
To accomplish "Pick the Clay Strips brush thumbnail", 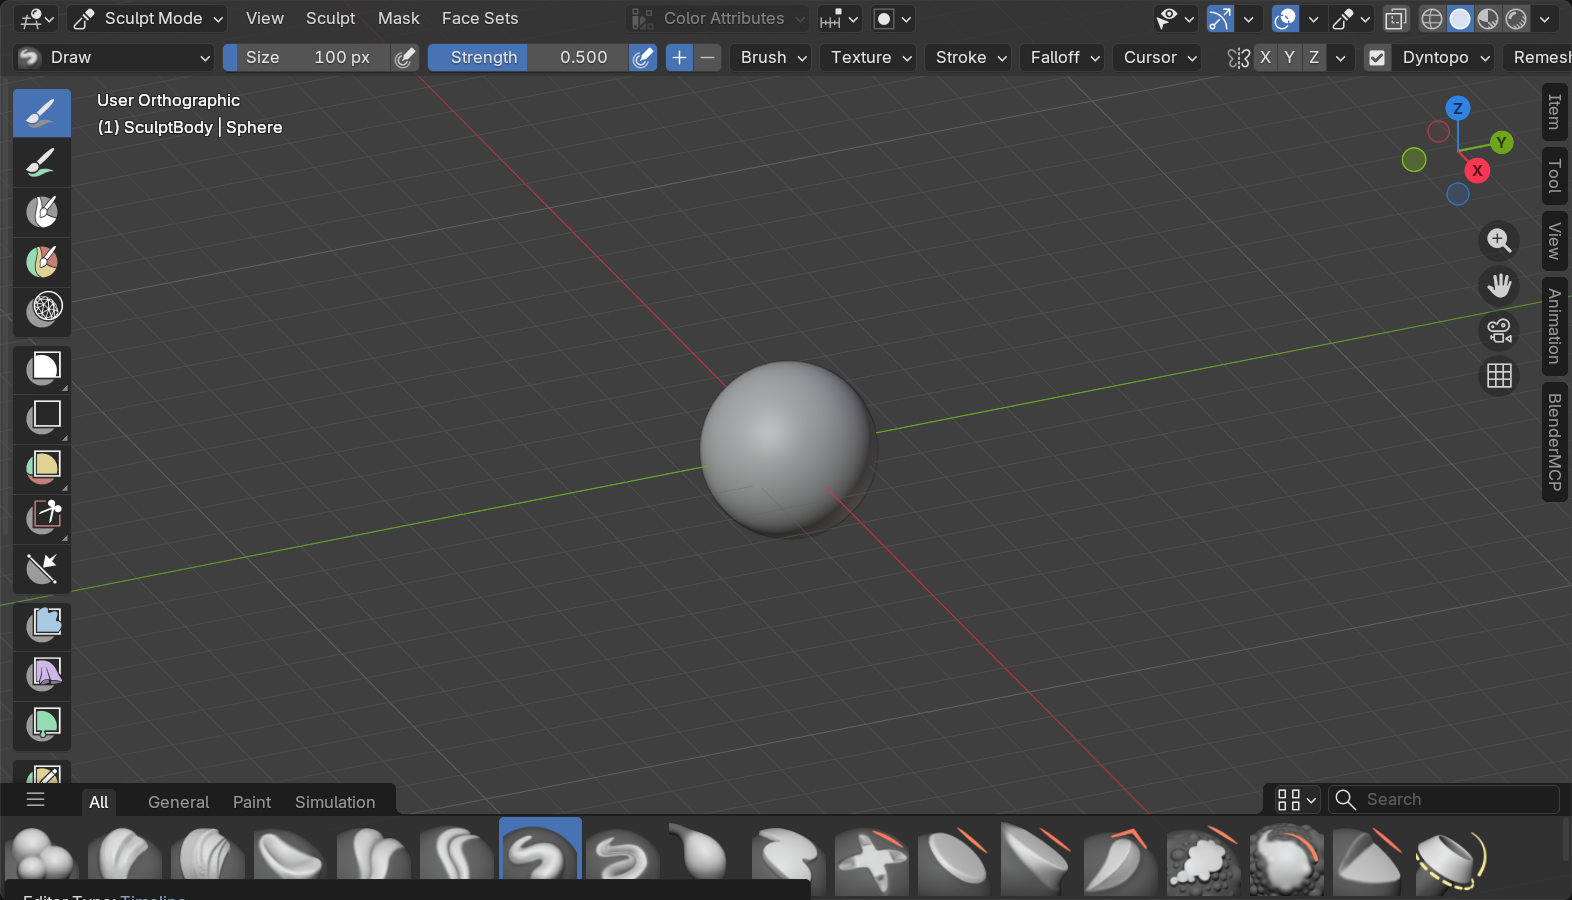I will pos(208,853).
